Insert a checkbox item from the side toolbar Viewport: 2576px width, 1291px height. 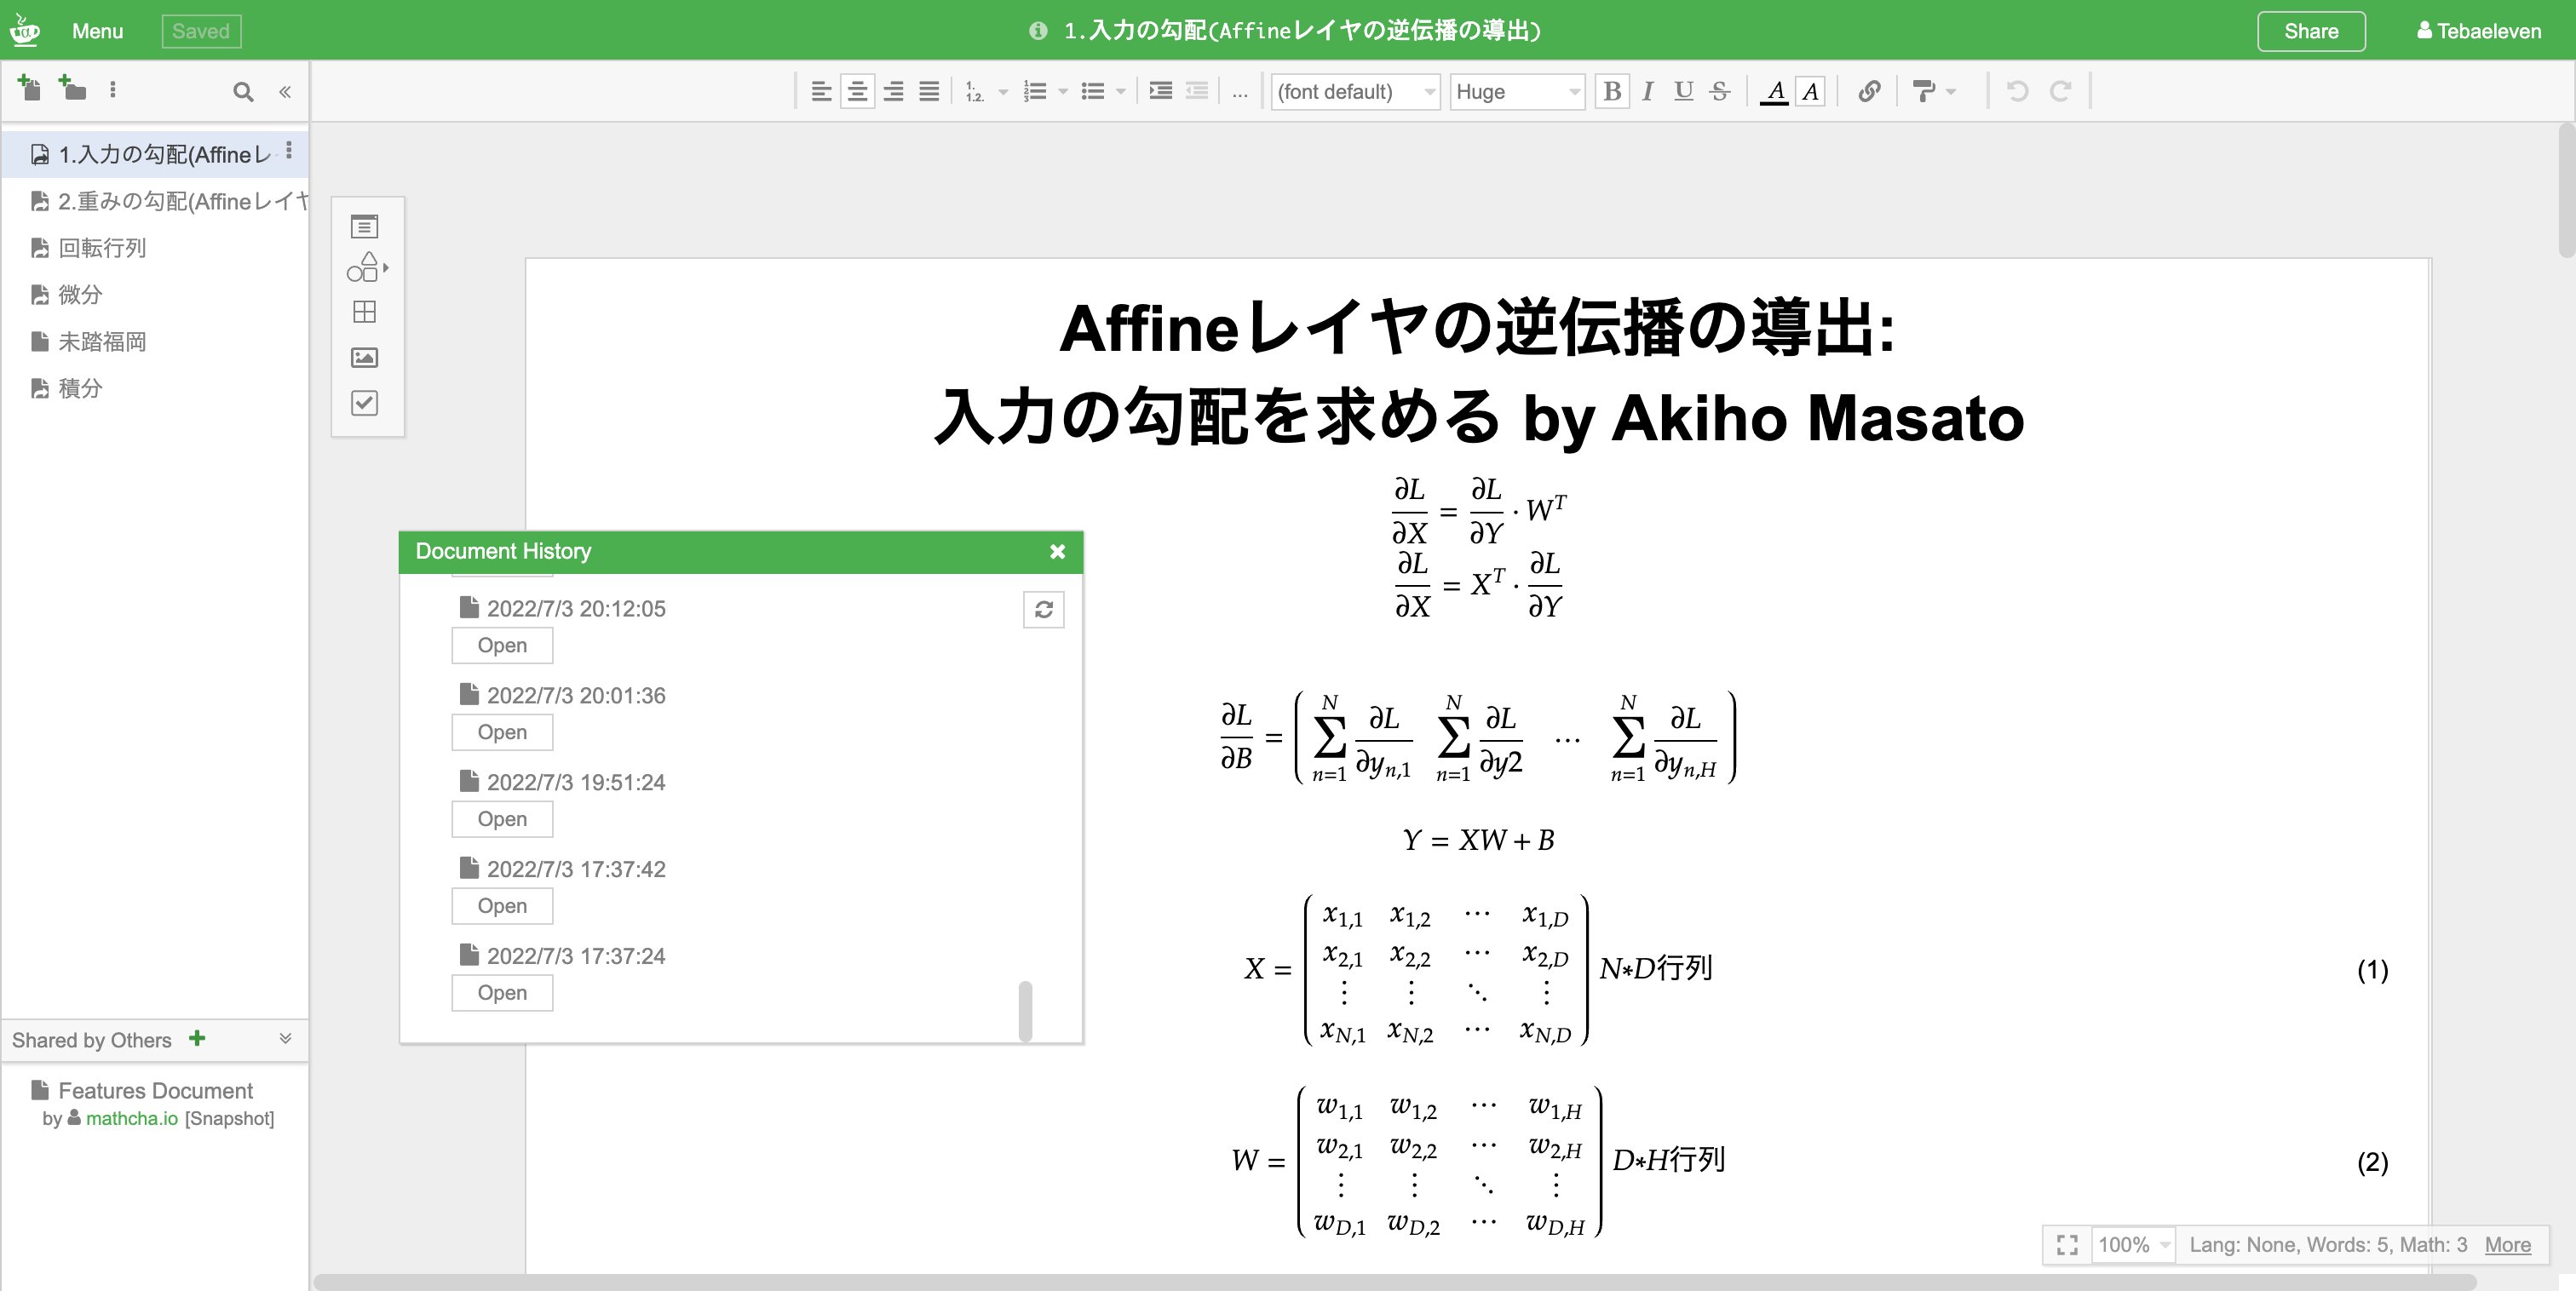(x=365, y=403)
